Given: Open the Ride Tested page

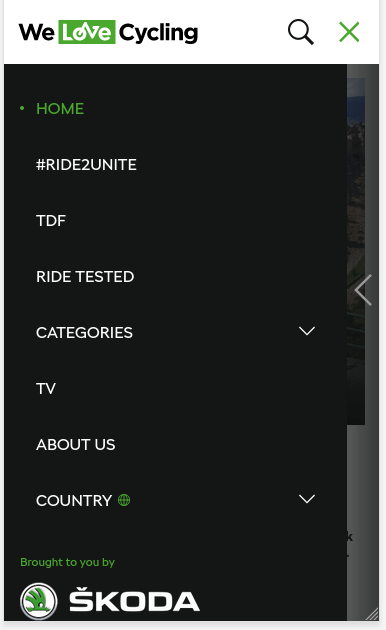Looking at the screenshot, I should point(85,276).
